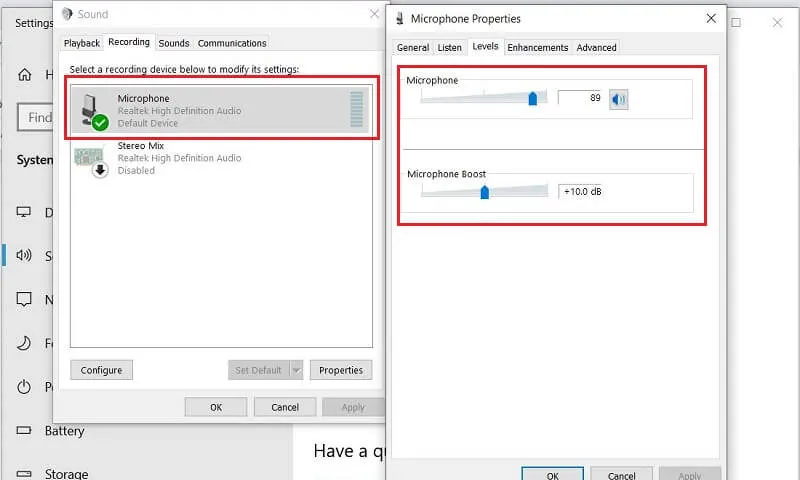The image size is (800, 480).
Task: Click the Sound speaker icon in sidebar
Action: [24, 256]
